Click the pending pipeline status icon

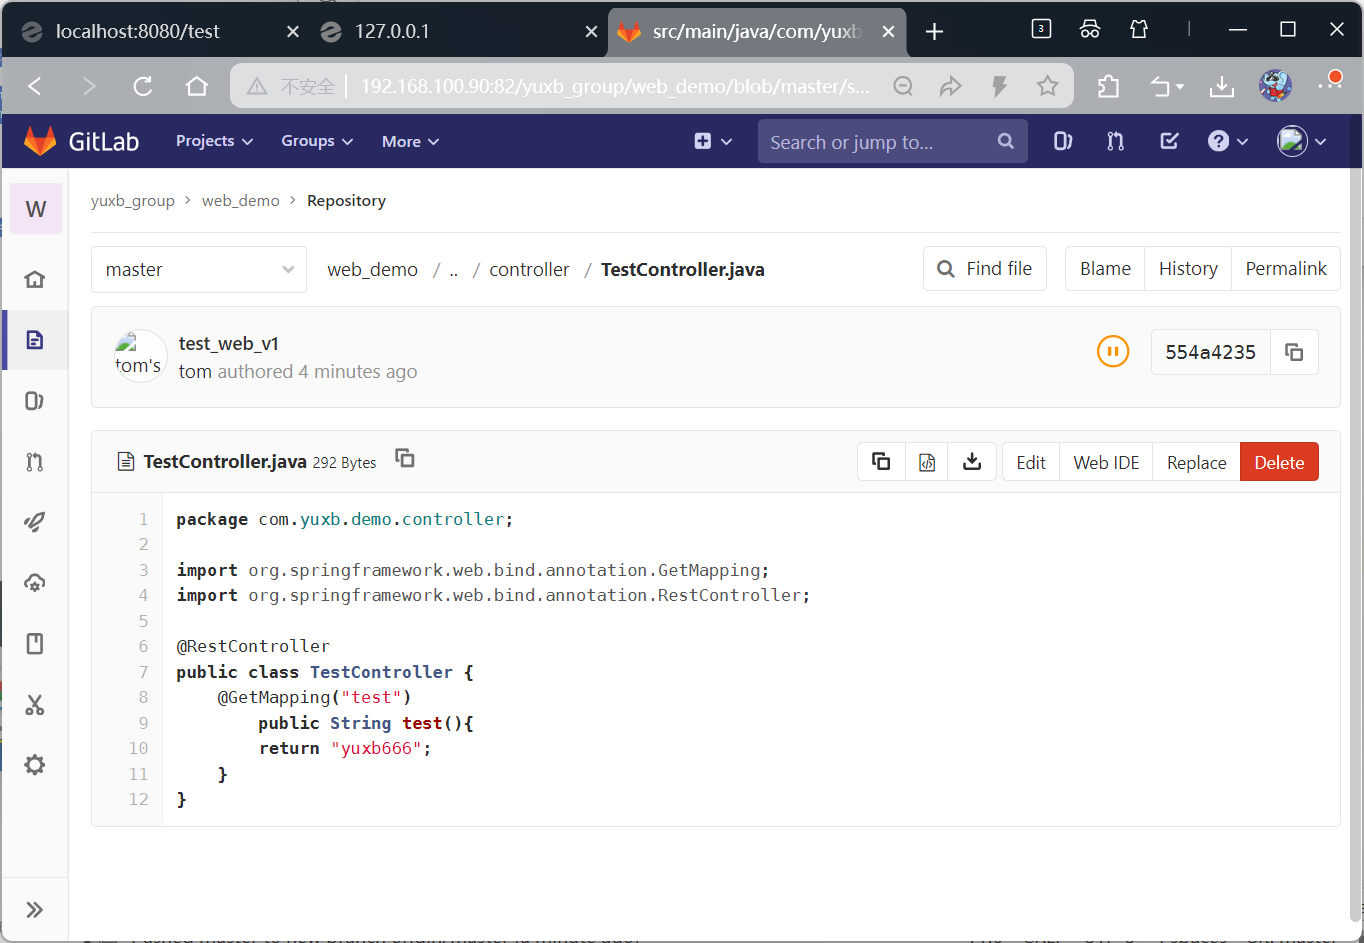1113,352
